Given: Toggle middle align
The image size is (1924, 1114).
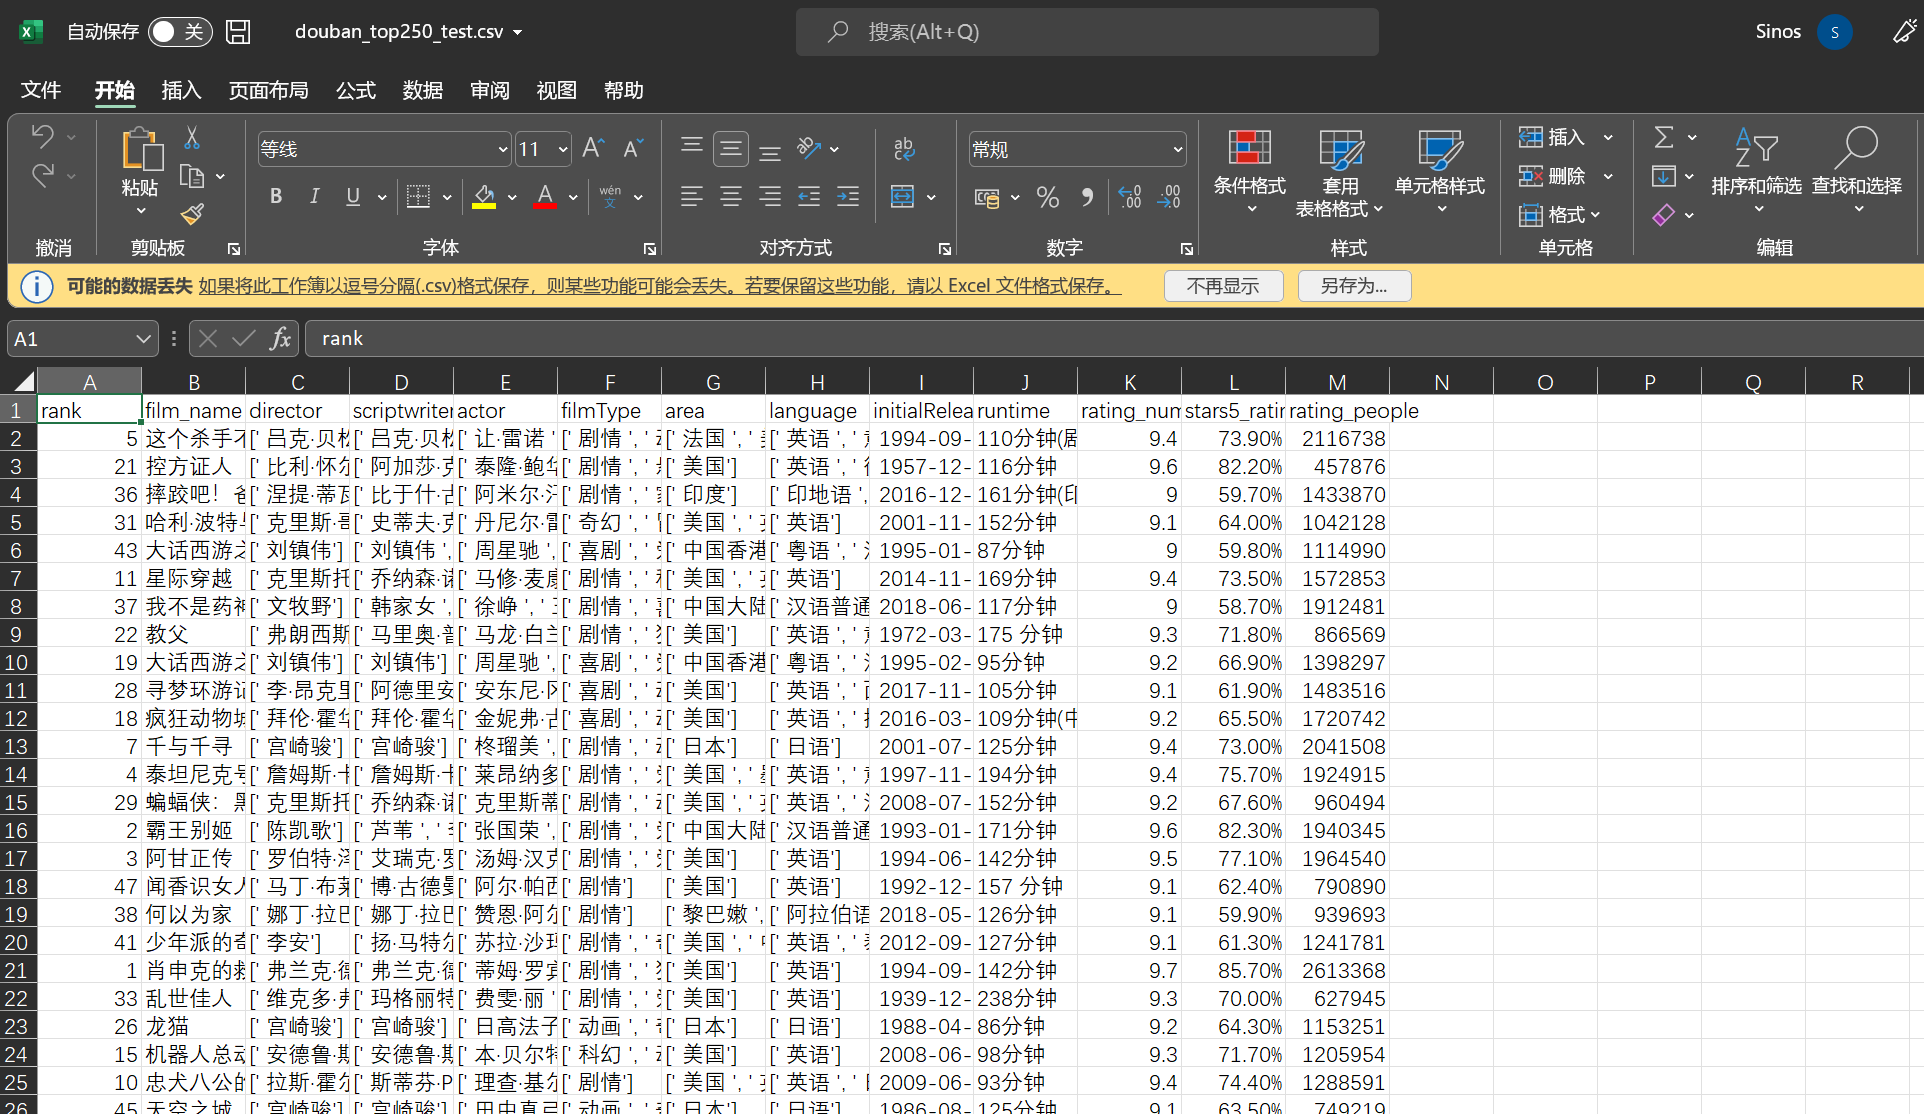Looking at the screenshot, I should click(731, 148).
